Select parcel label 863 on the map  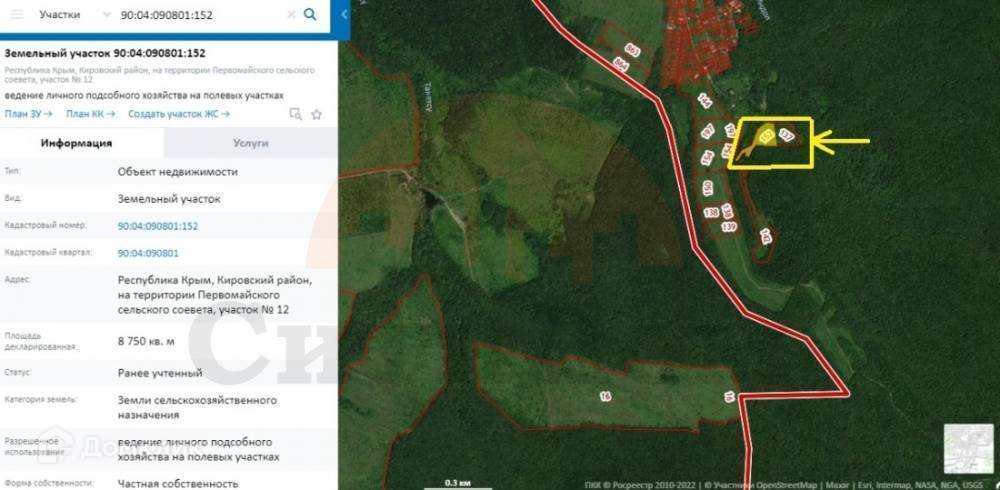point(633,50)
